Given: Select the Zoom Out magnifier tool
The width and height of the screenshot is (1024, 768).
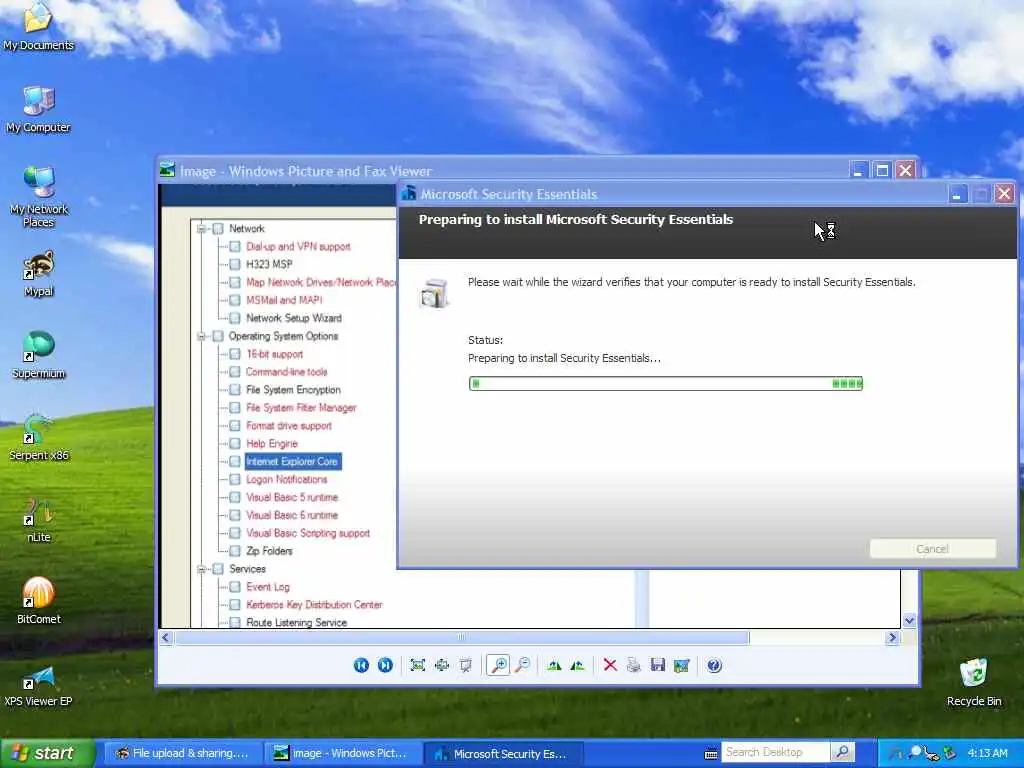Looking at the screenshot, I should click(x=522, y=665).
